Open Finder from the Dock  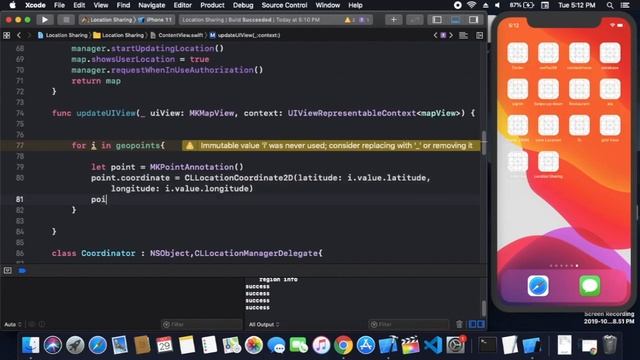pyautogui.click(x=31, y=345)
